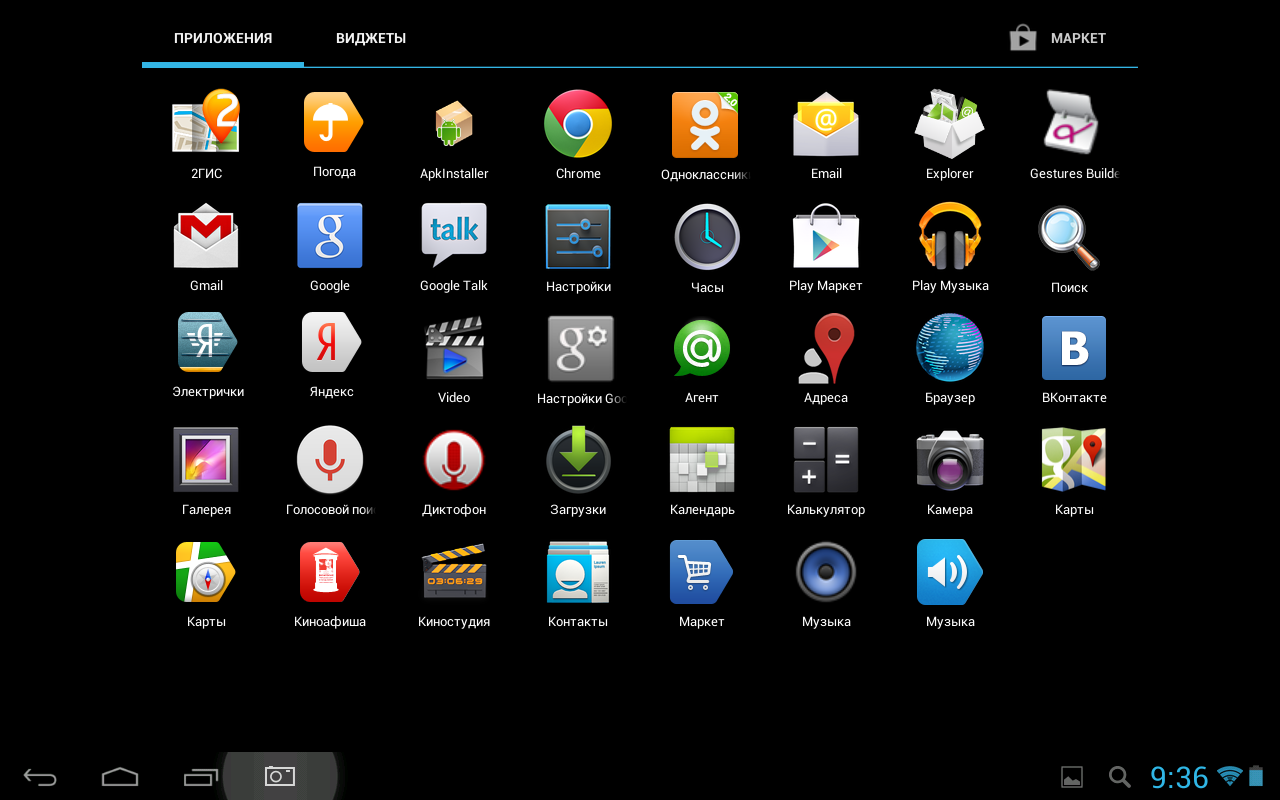Open Музыка app with round speaker icon
The image size is (1280, 800).
[826, 572]
